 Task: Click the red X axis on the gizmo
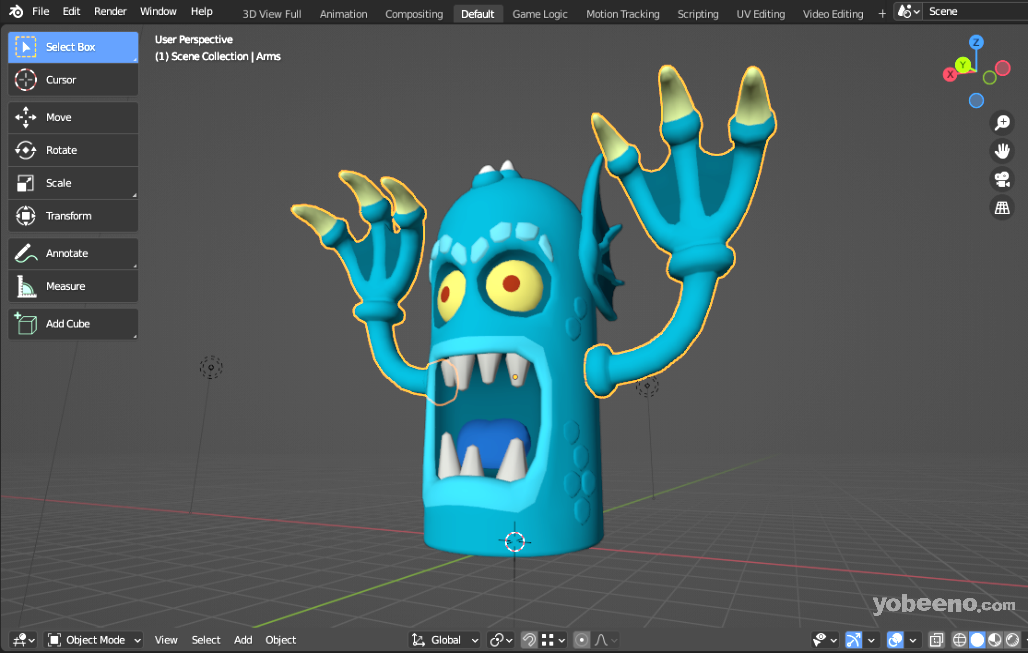[950, 75]
